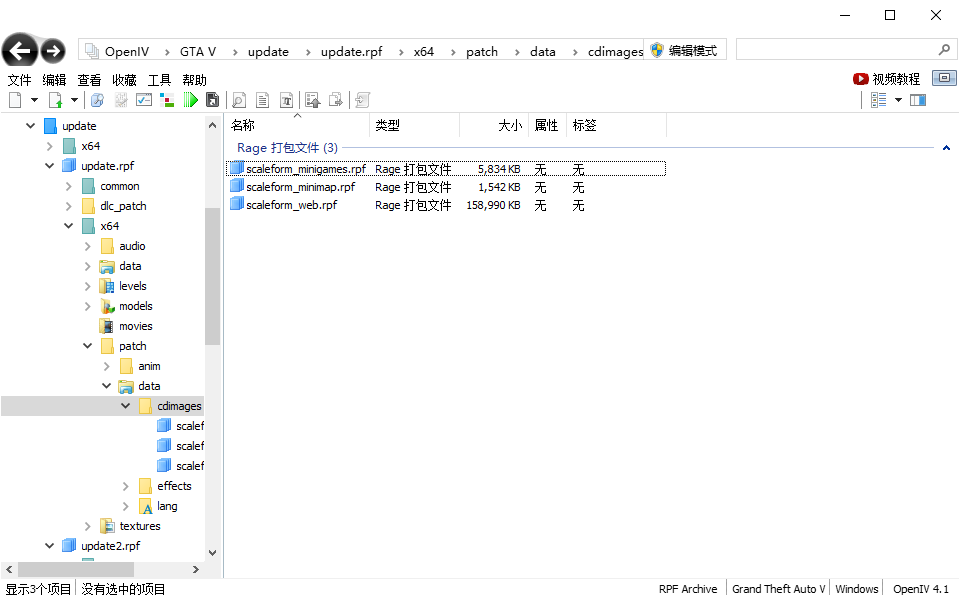This screenshot has width=960, height=600.
Task: Open the 视频教程 video tutorial link
Action: pos(887,79)
